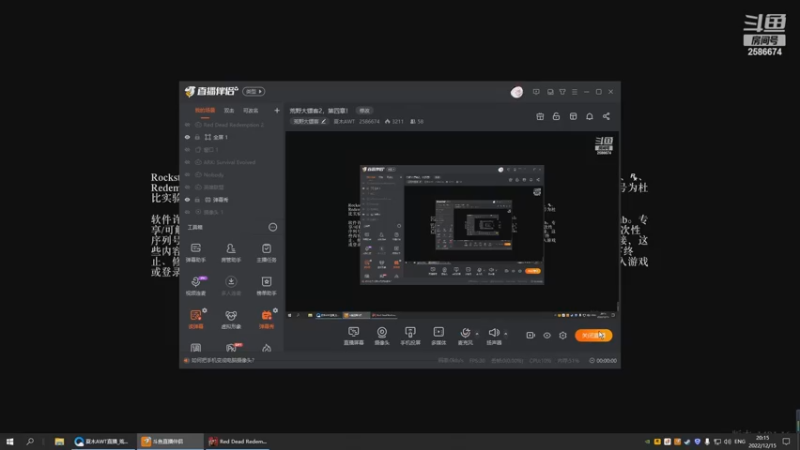The width and height of the screenshot is (800, 450).
Task: Click the 00:00:00 stream timer
Action: [x=603, y=361]
